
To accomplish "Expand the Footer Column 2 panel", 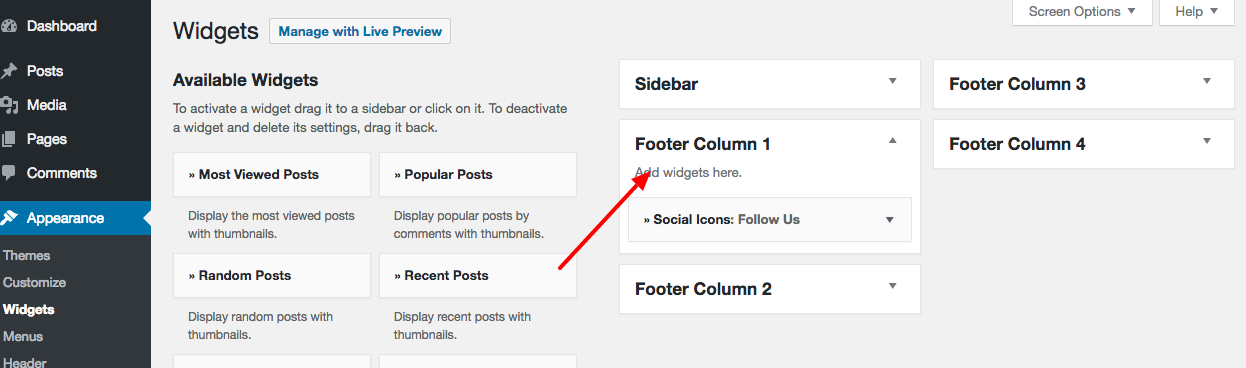I will (893, 287).
